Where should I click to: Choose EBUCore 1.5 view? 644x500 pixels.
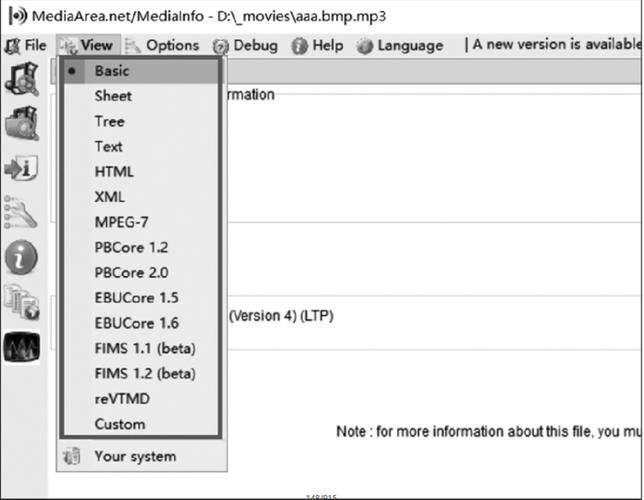click(x=141, y=298)
